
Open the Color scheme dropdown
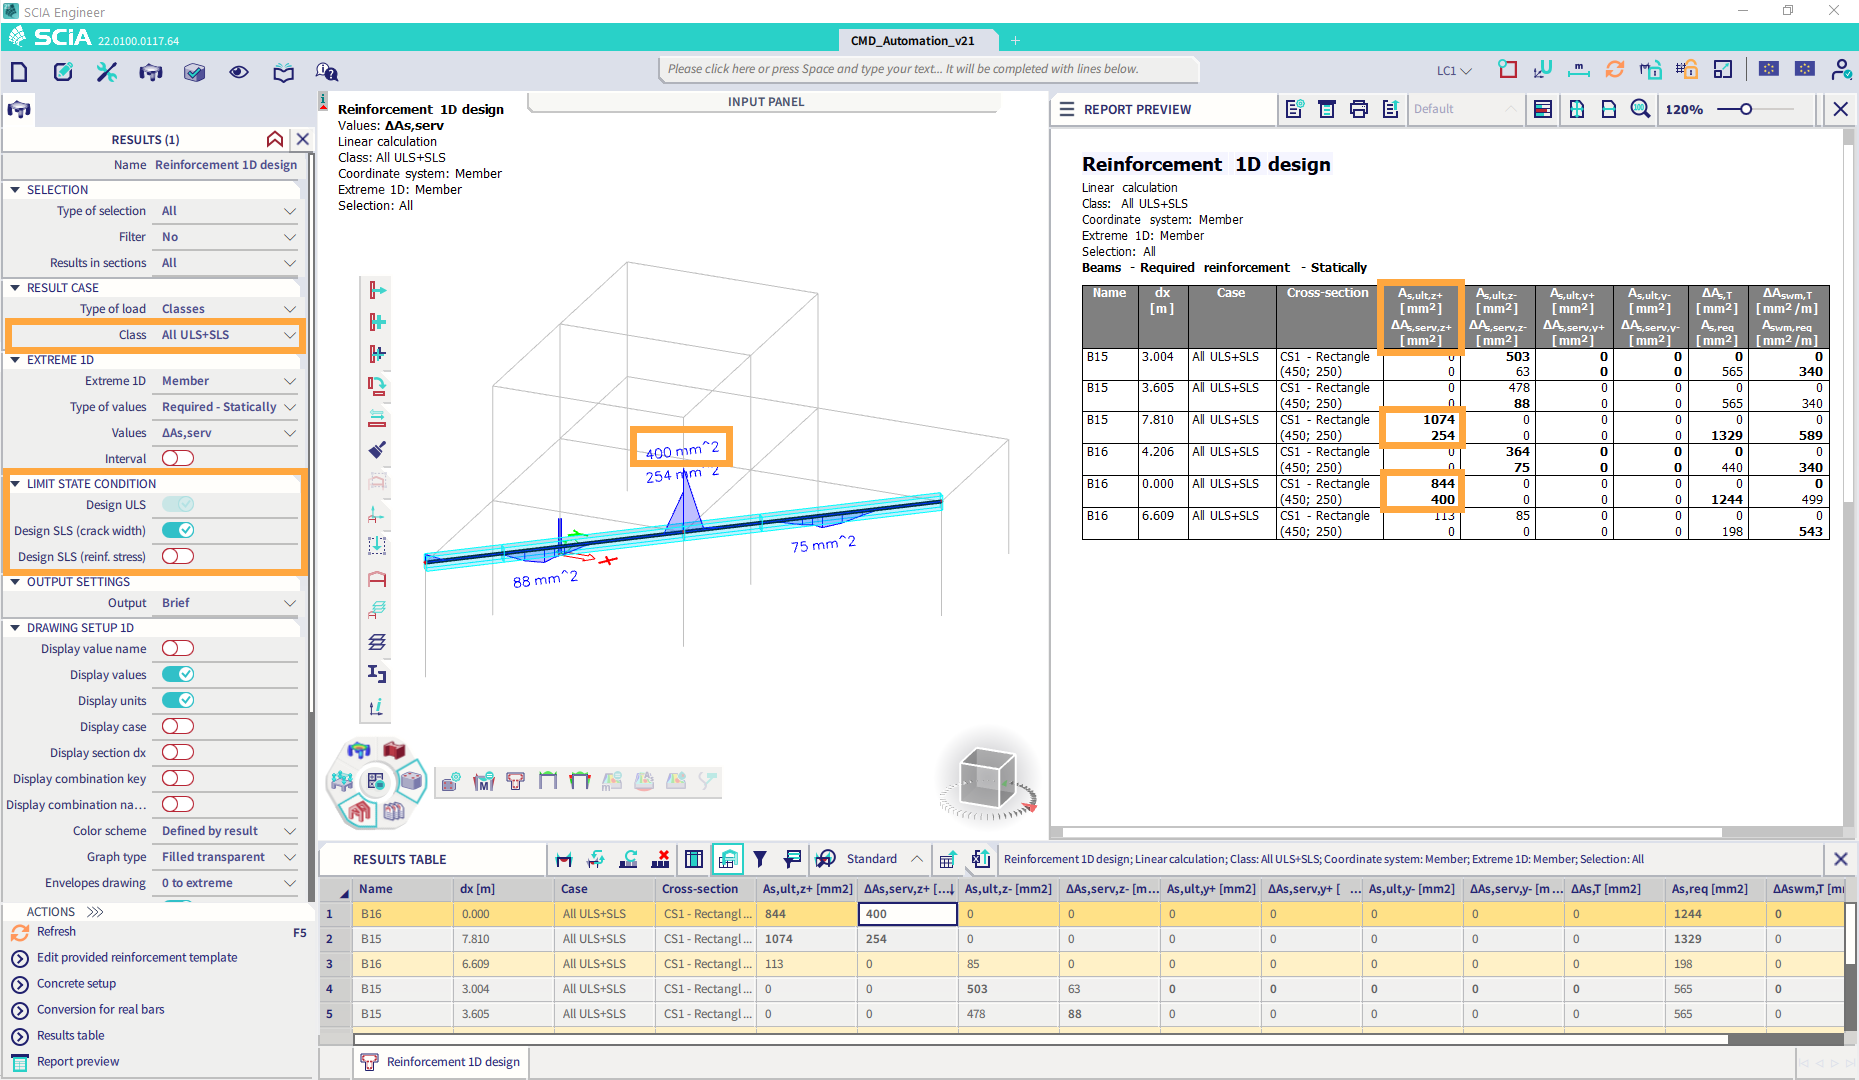pos(228,831)
